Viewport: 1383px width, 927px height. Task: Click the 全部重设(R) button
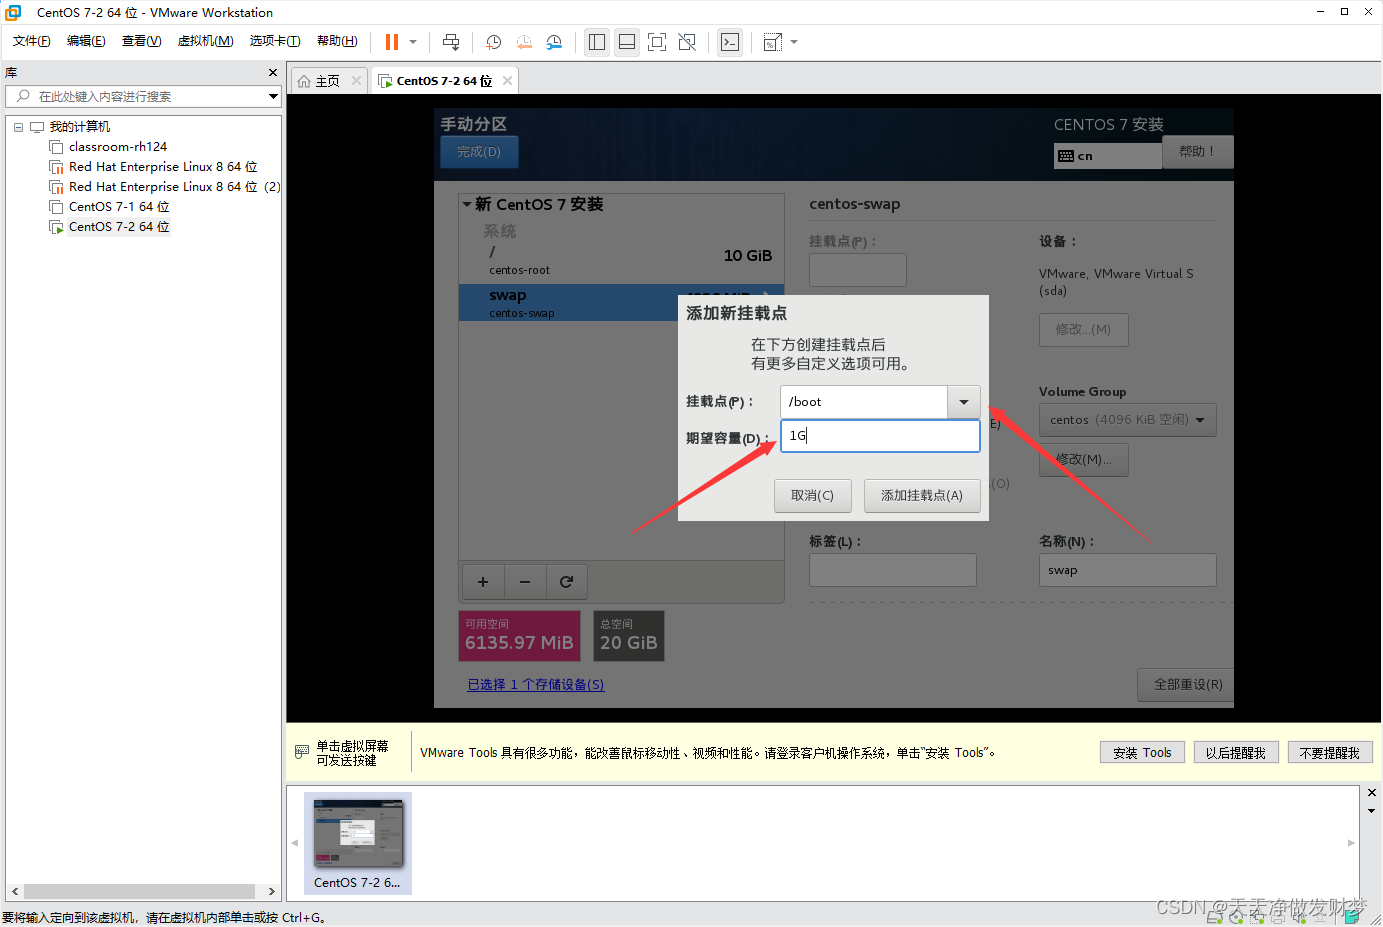point(1188,685)
